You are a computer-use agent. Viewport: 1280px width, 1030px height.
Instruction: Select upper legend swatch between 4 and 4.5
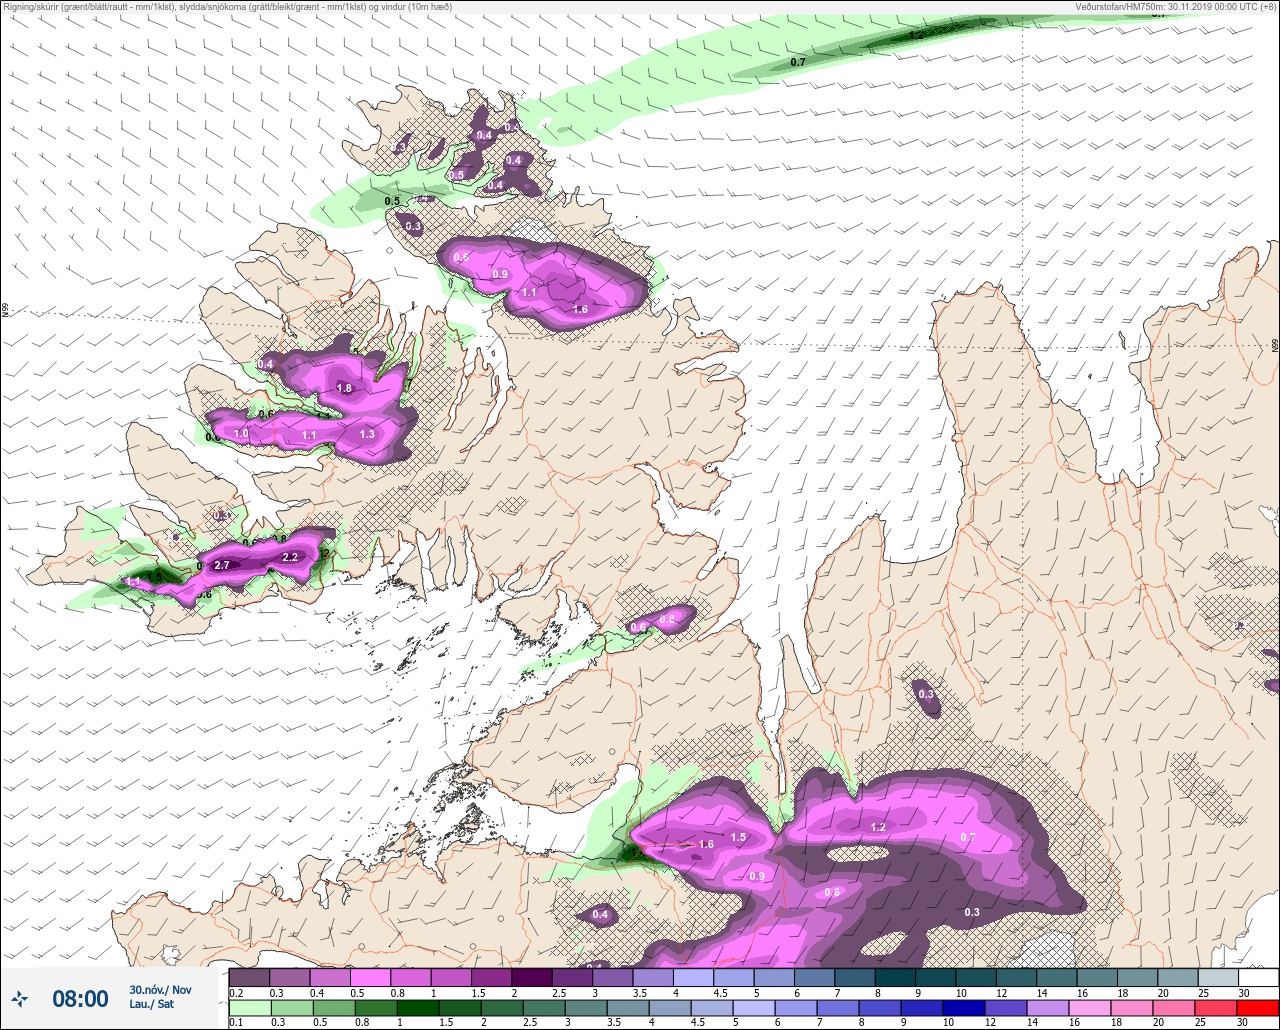pyautogui.click(x=693, y=977)
